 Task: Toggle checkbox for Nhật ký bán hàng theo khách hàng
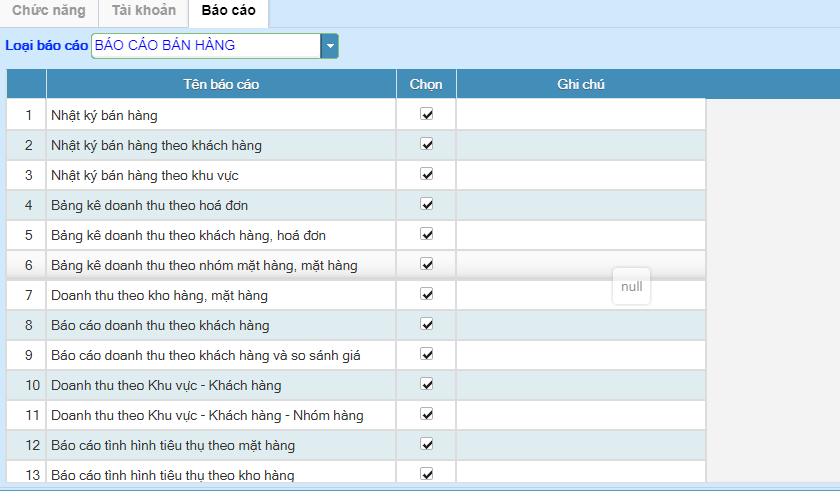427,144
